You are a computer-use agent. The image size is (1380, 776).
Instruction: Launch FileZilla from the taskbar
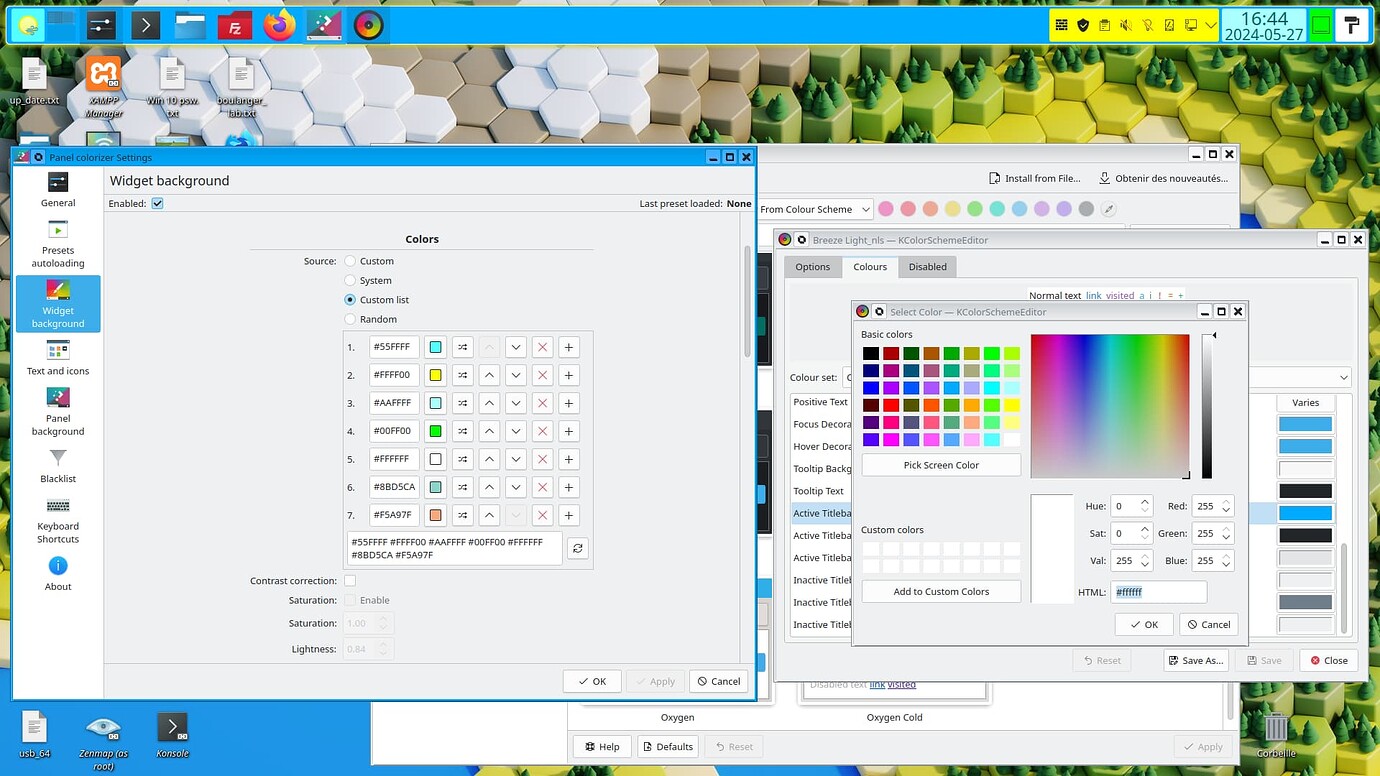[x=234, y=25]
